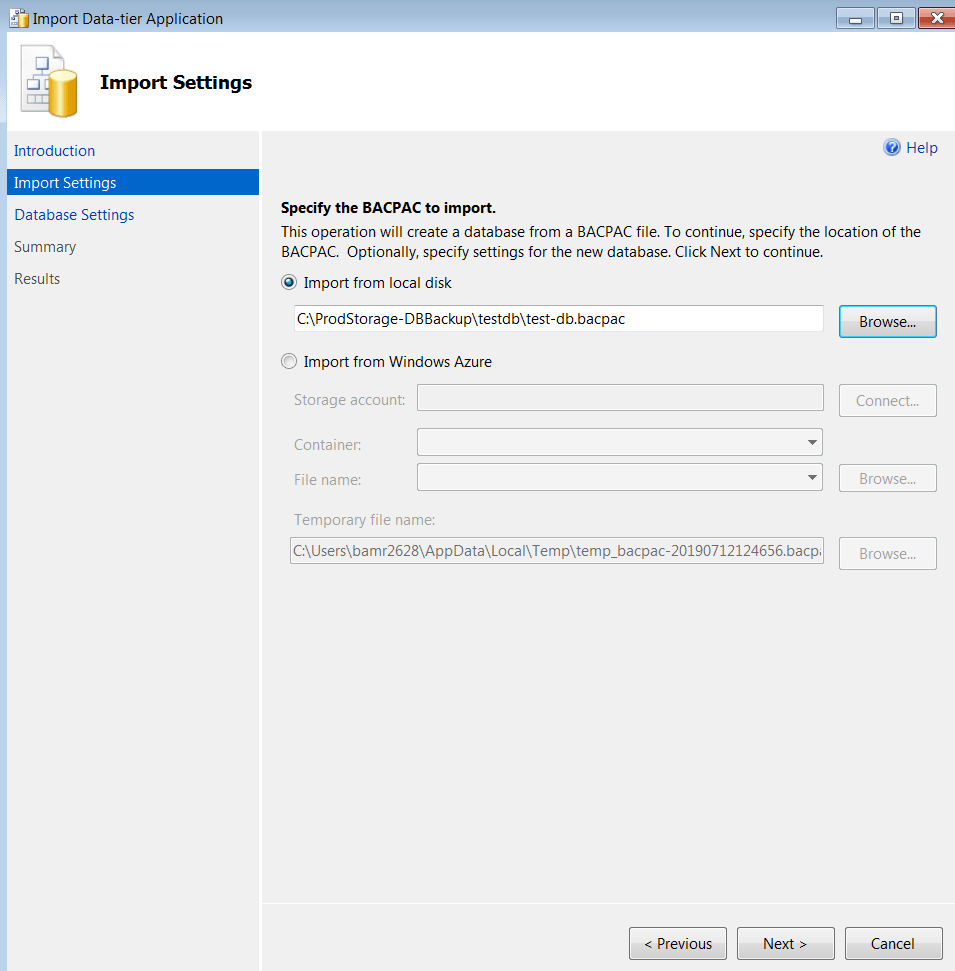Viewport: 955px width, 971px height.
Task: Select the Summary step in sidebar
Action: (45, 247)
